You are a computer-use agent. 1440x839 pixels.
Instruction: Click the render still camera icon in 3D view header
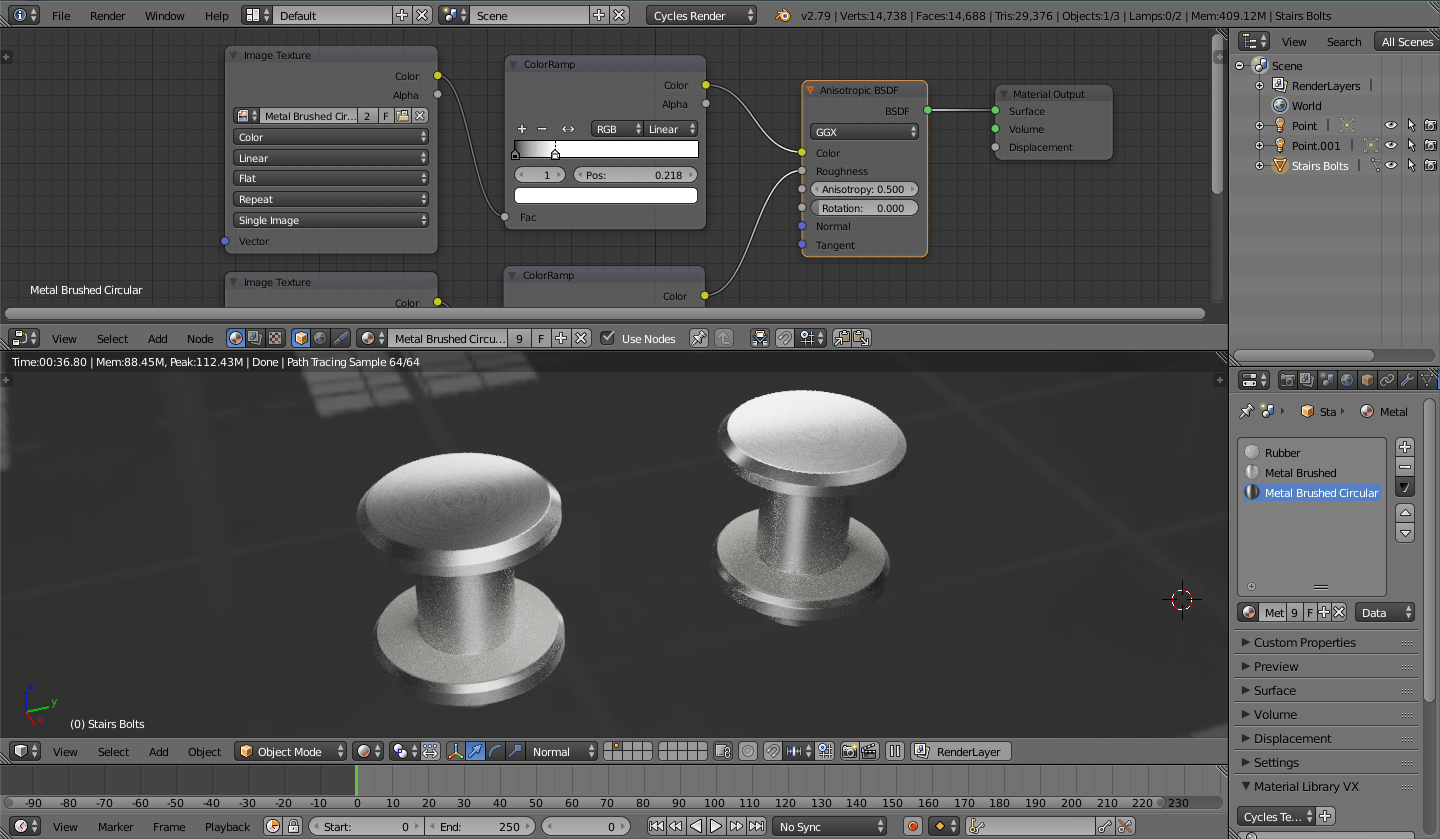(849, 751)
